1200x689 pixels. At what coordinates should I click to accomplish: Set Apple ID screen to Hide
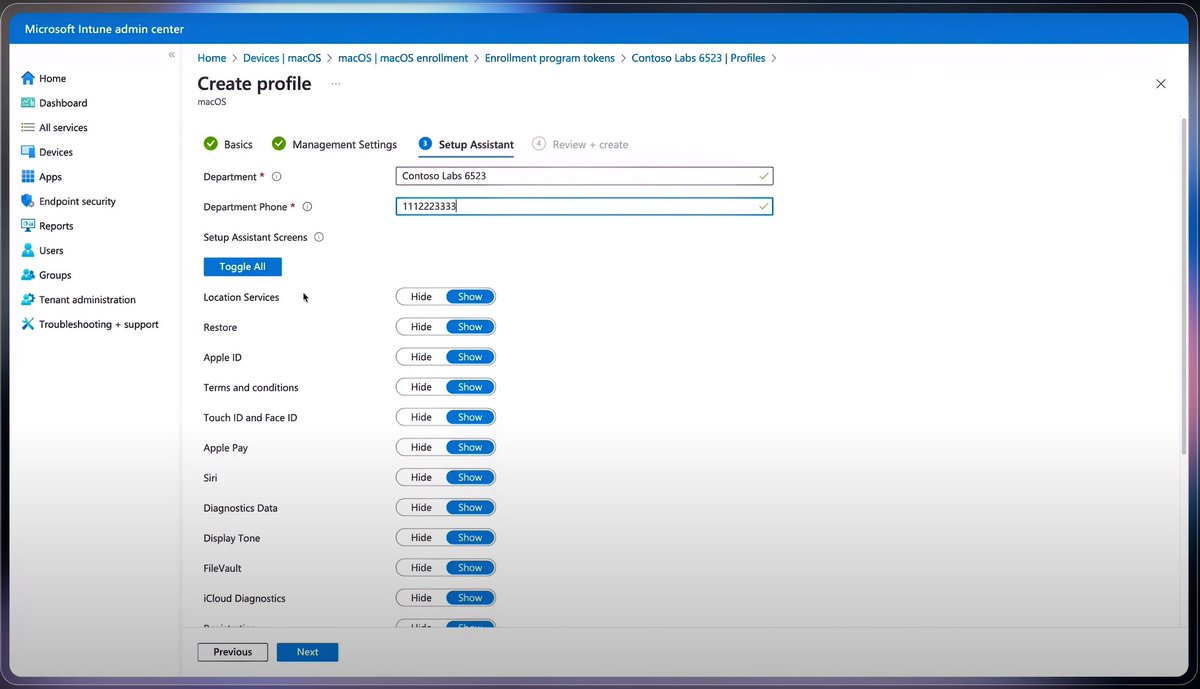click(421, 357)
